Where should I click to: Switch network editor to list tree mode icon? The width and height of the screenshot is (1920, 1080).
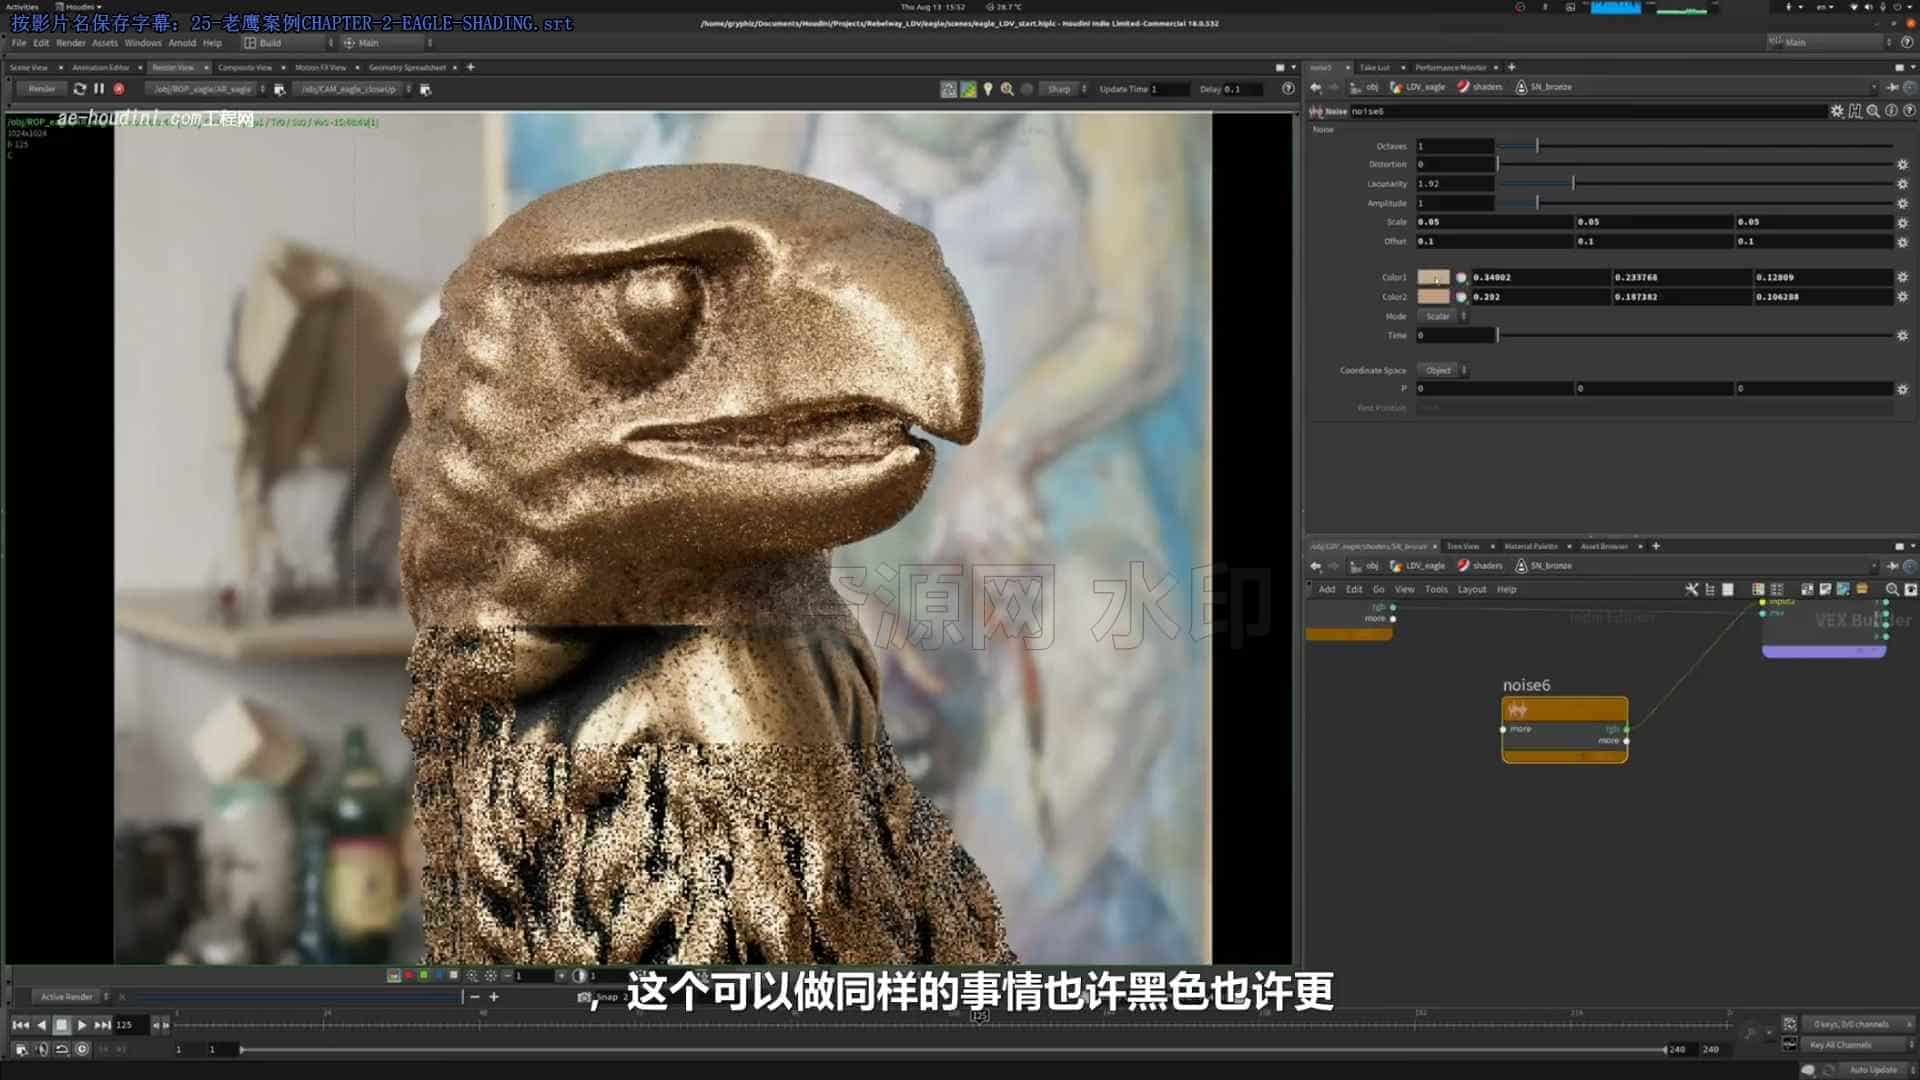(1710, 590)
